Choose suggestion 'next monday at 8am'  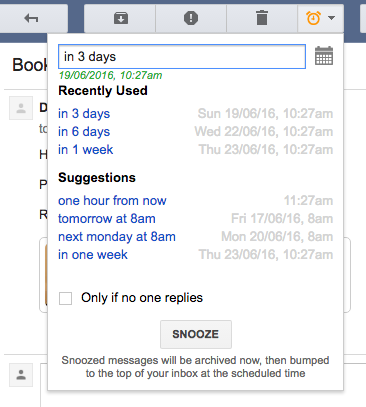tap(117, 237)
